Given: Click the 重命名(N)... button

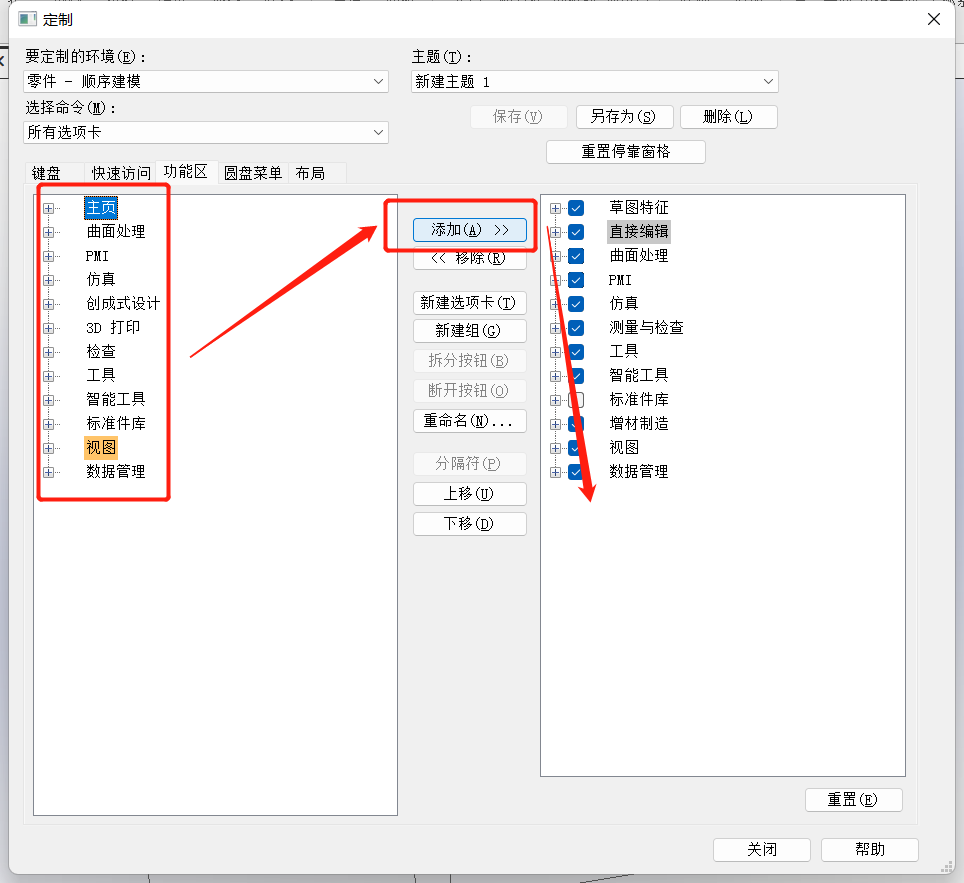Looking at the screenshot, I should coord(470,421).
